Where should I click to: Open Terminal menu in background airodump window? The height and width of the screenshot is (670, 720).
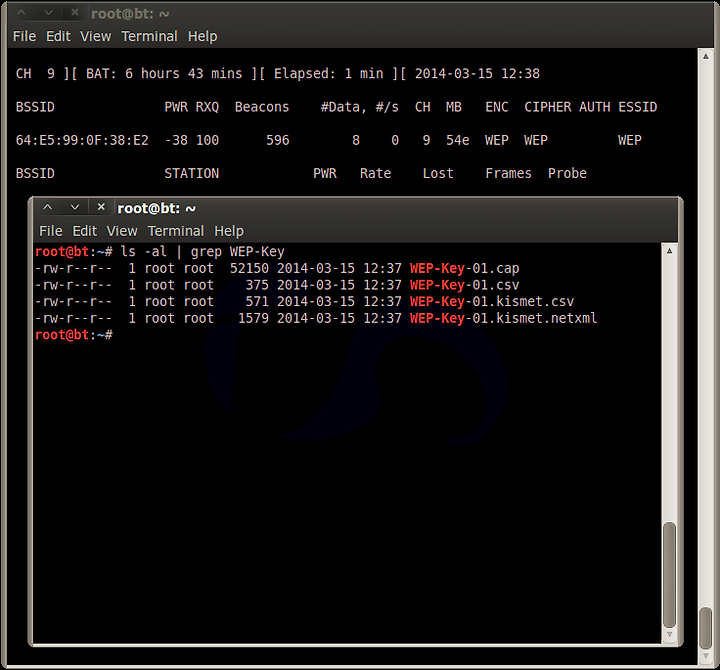point(149,36)
